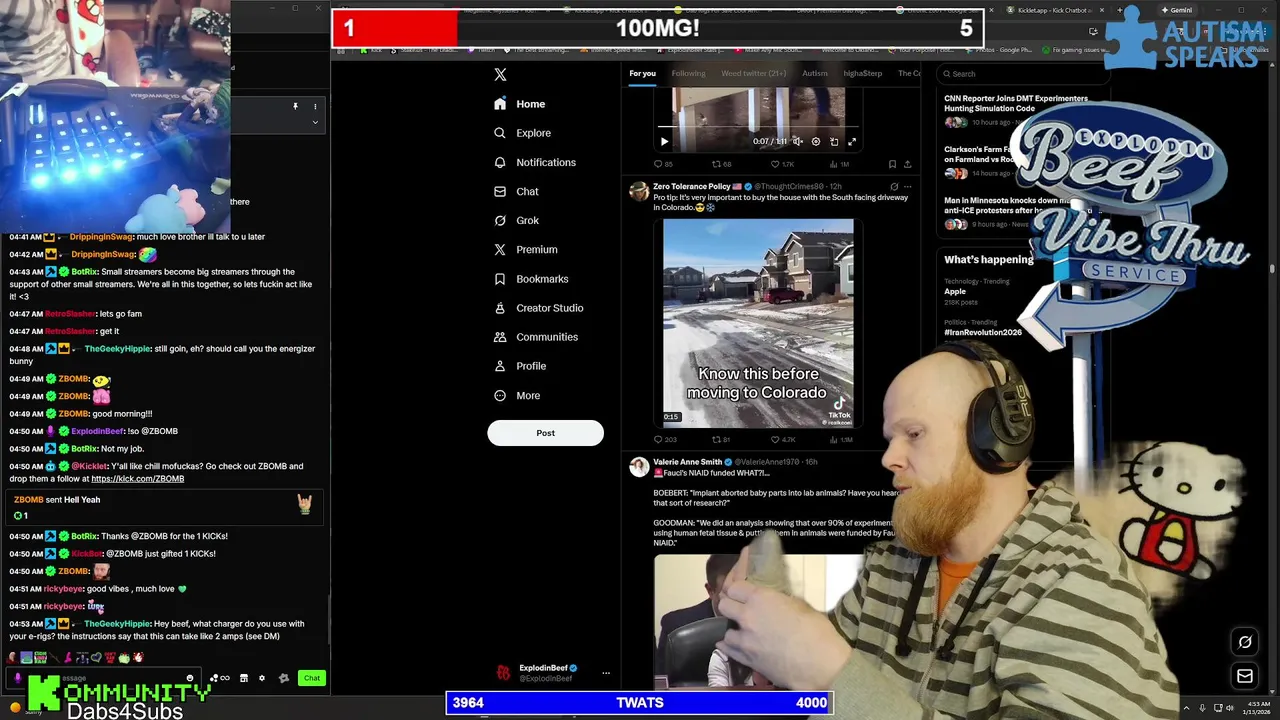Open emoji picker in chat message box
Screen dimensions: 1280x720
click(x=190, y=678)
